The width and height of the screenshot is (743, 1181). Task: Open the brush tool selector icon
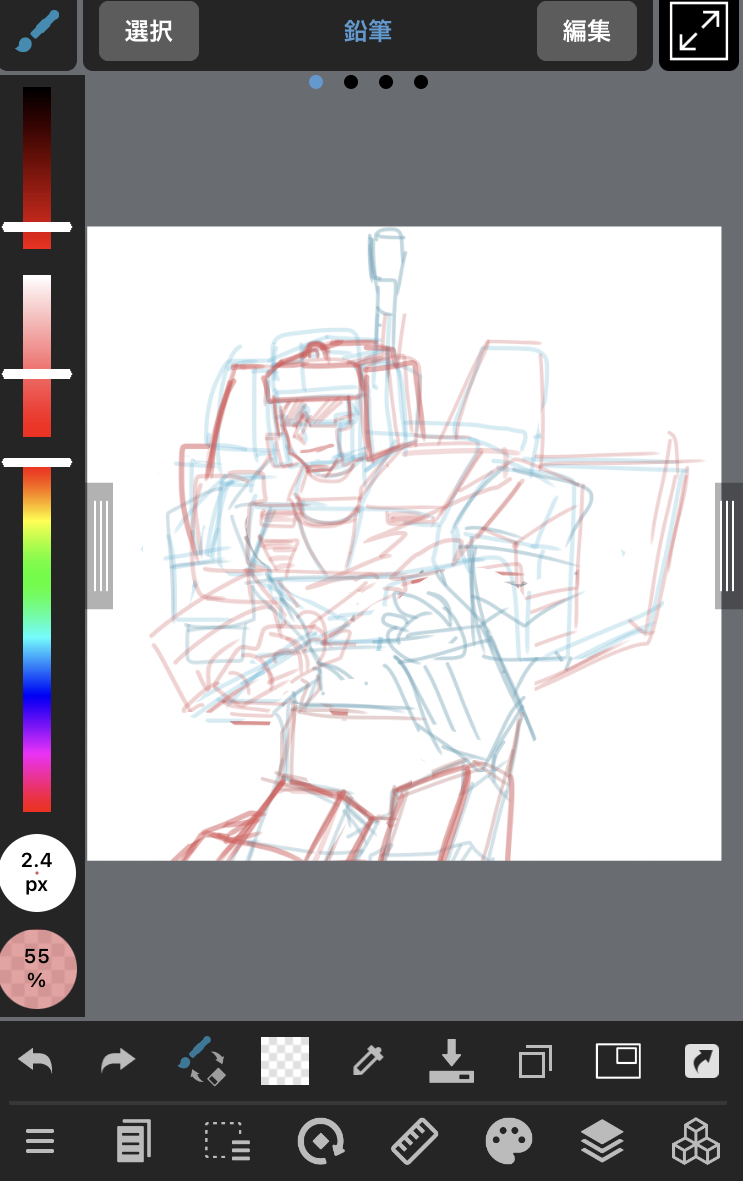(x=36, y=32)
